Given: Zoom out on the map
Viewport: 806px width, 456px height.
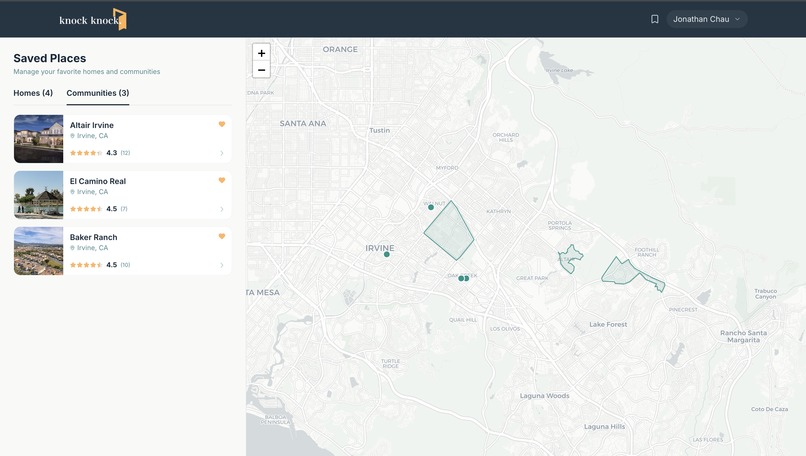Looking at the screenshot, I should coord(261,70).
